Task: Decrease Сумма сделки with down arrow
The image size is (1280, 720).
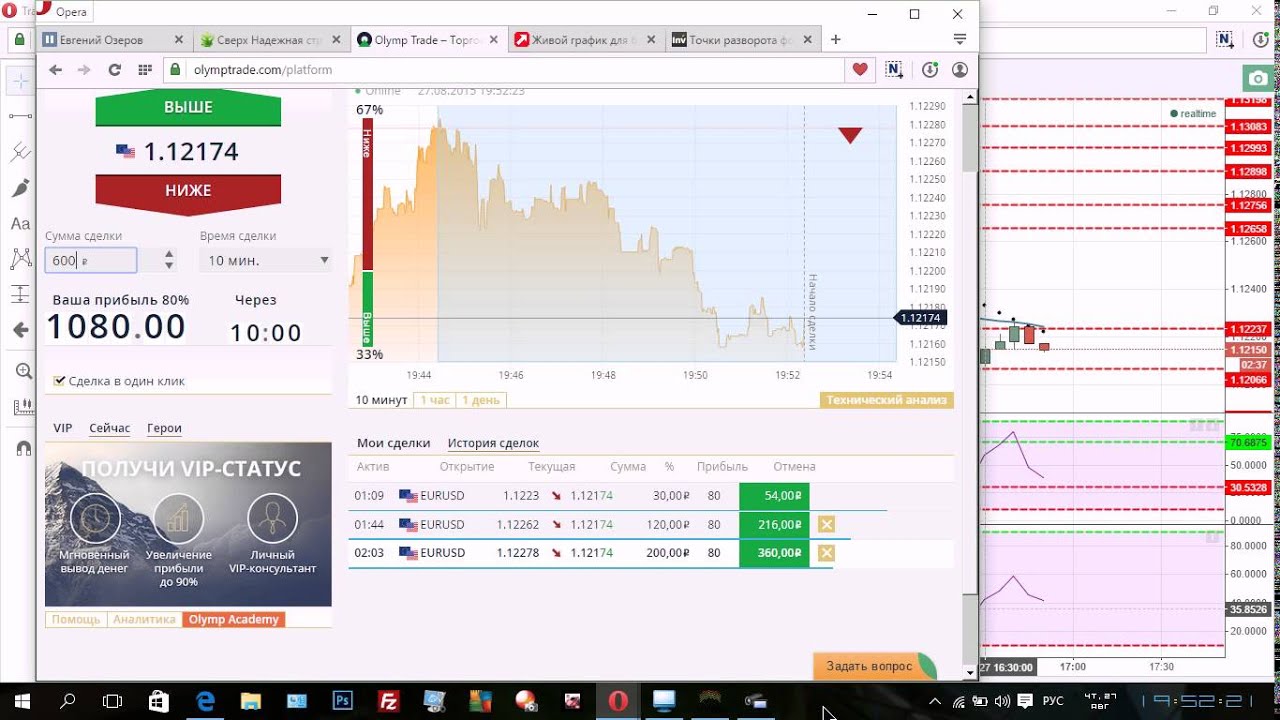Action: (x=169, y=266)
